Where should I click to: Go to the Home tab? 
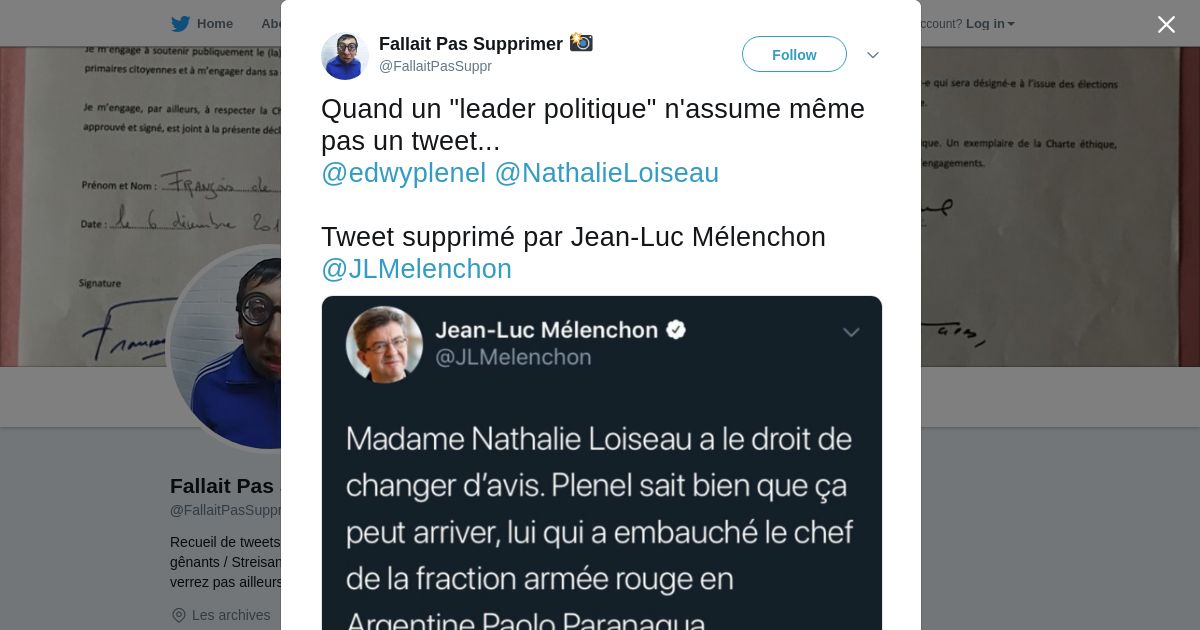point(214,24)
